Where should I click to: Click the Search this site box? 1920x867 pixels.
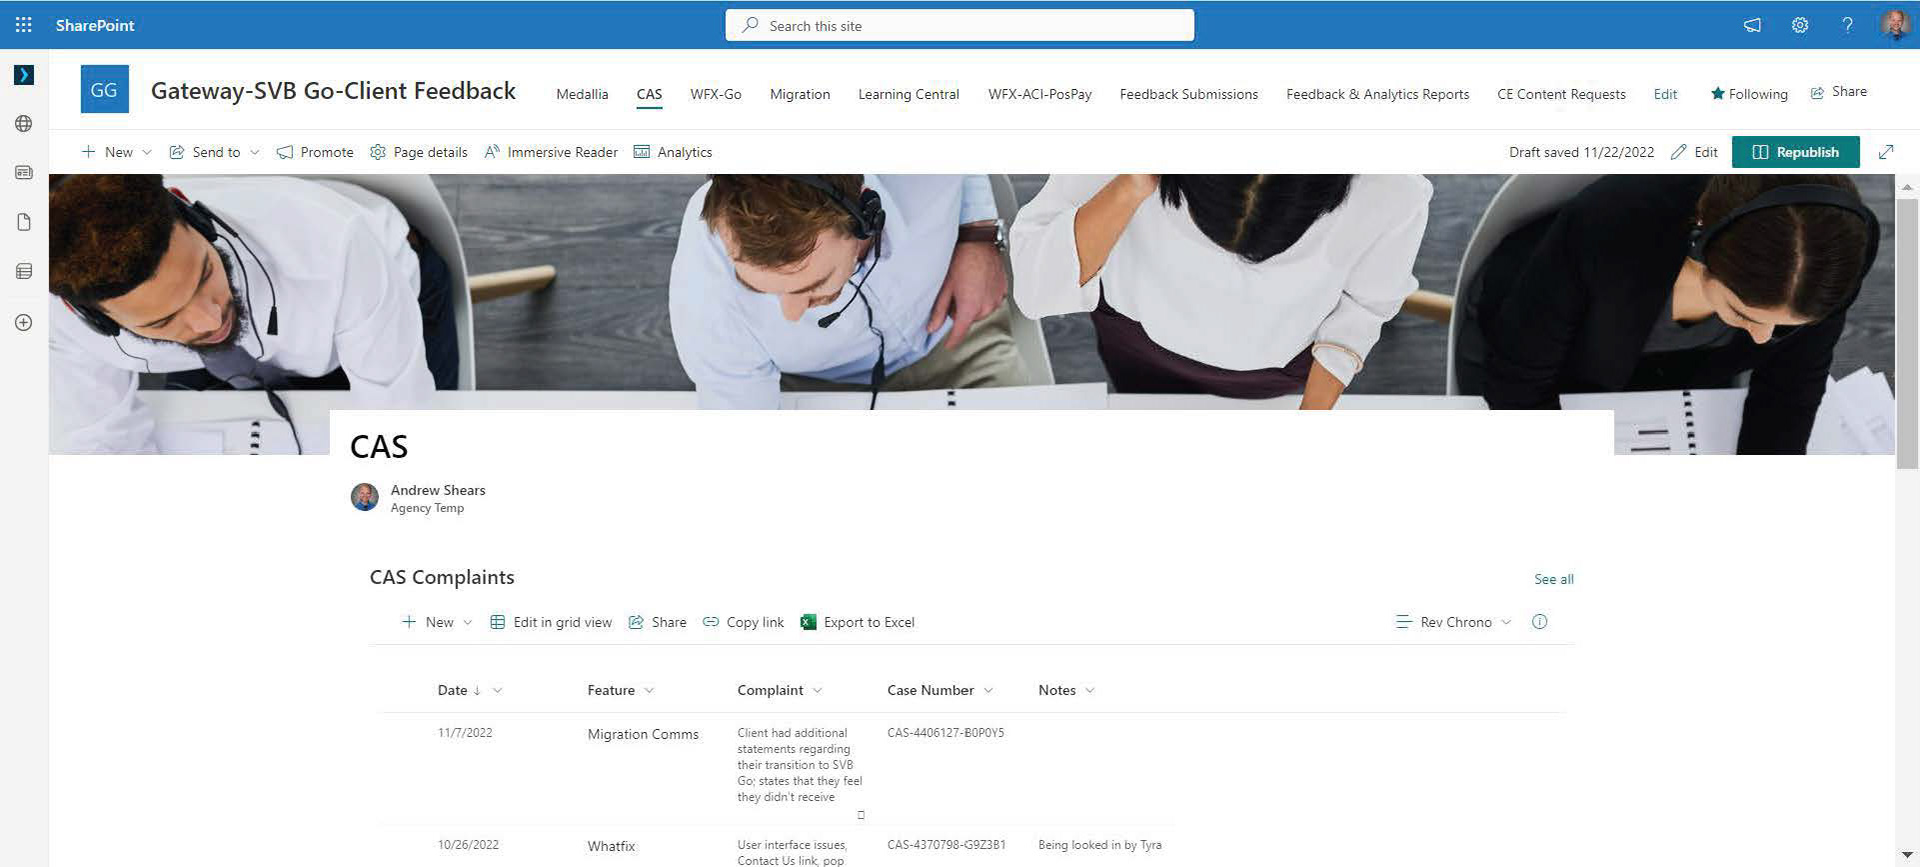pyautogui.click(x=960, y=25)
